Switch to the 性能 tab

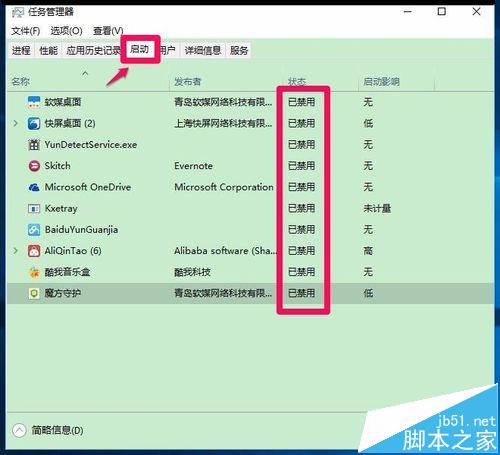point(48,51)
